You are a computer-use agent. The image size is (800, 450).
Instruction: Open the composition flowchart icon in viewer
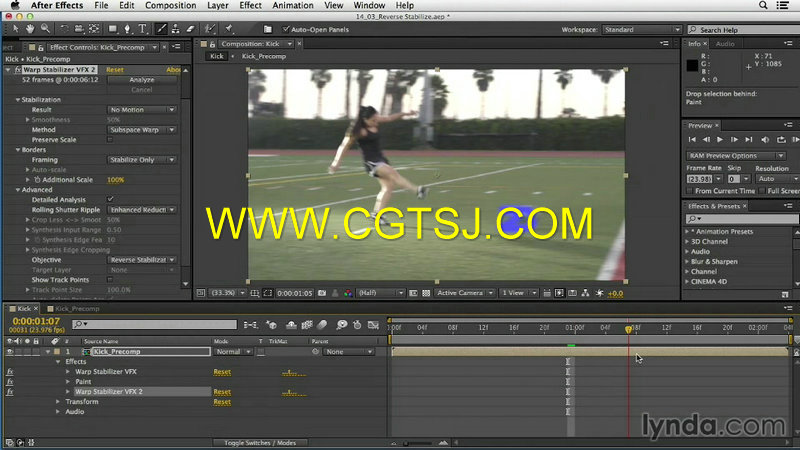pos(585,293)
